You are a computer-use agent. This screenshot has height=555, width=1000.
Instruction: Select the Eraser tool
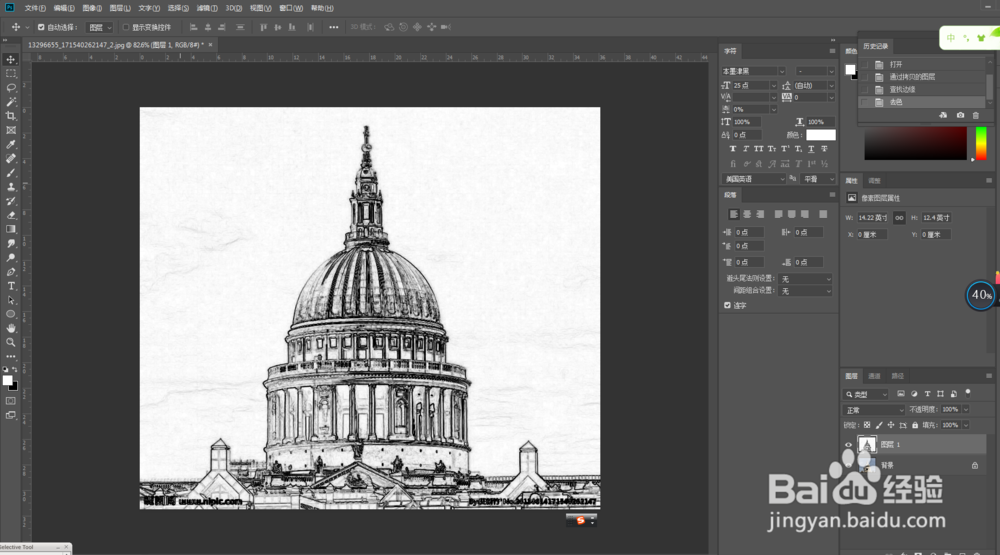point(11,215)
